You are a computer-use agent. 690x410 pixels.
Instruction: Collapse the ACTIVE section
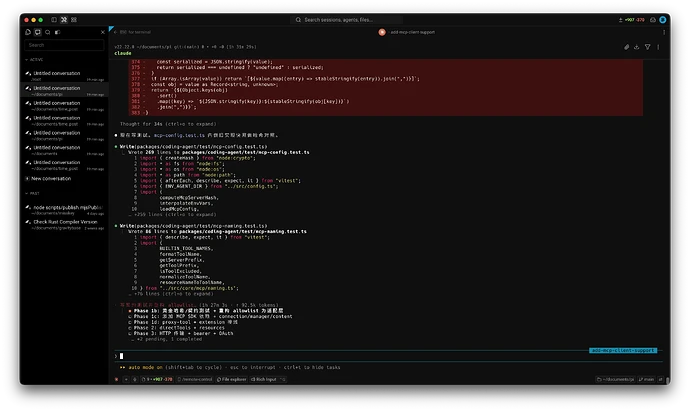[34, 59]
